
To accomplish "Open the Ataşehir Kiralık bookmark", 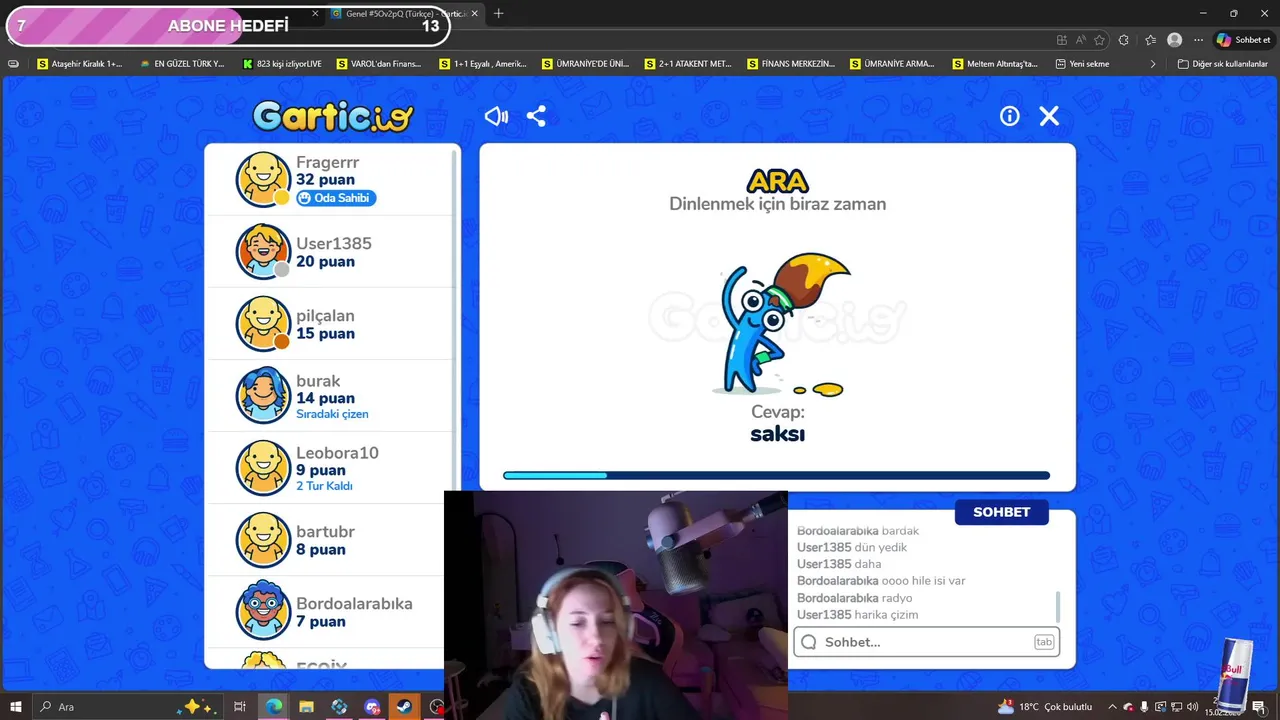I will tap(80, 63).
